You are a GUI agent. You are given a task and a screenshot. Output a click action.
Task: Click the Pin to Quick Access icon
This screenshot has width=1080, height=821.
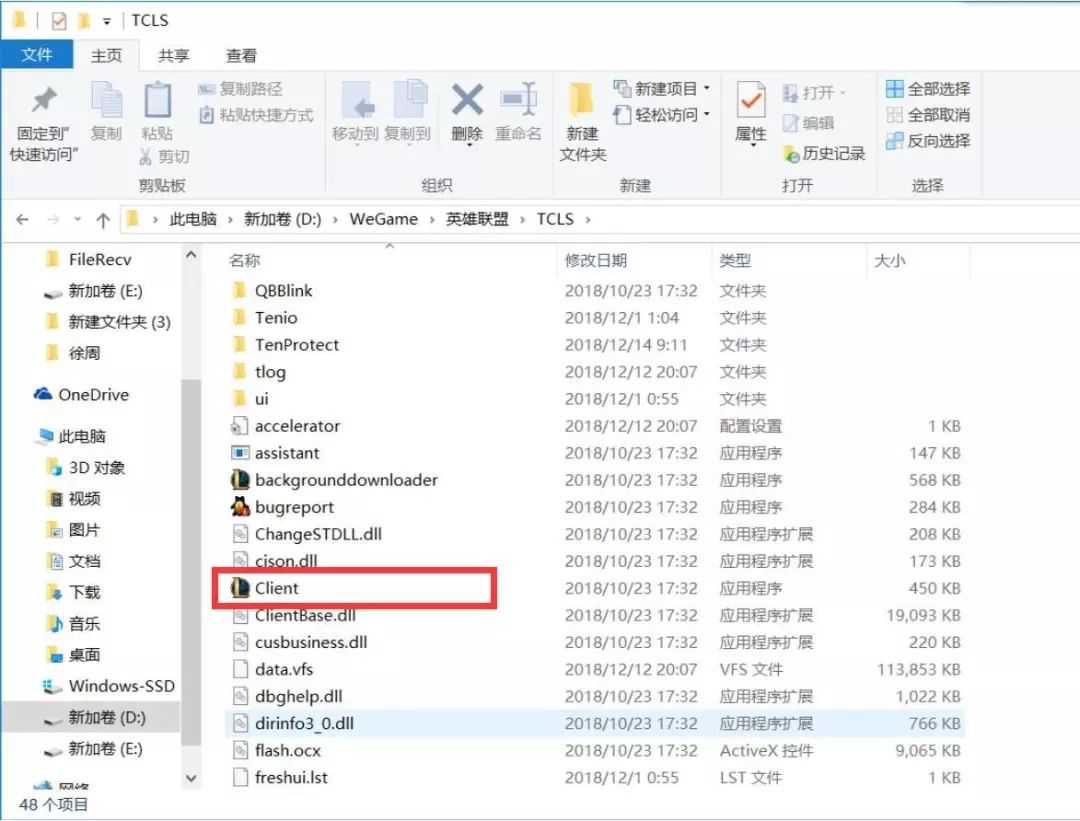tap(43, 101)
